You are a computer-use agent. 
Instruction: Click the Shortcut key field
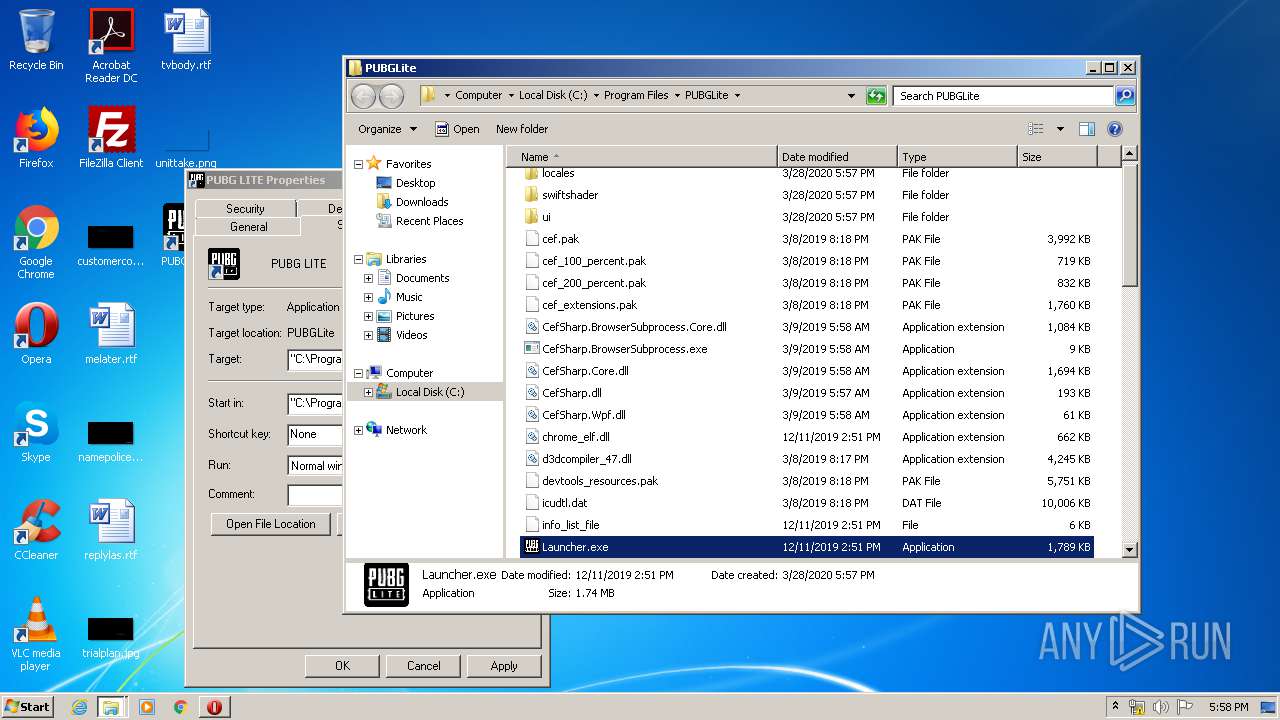[315, 435]
